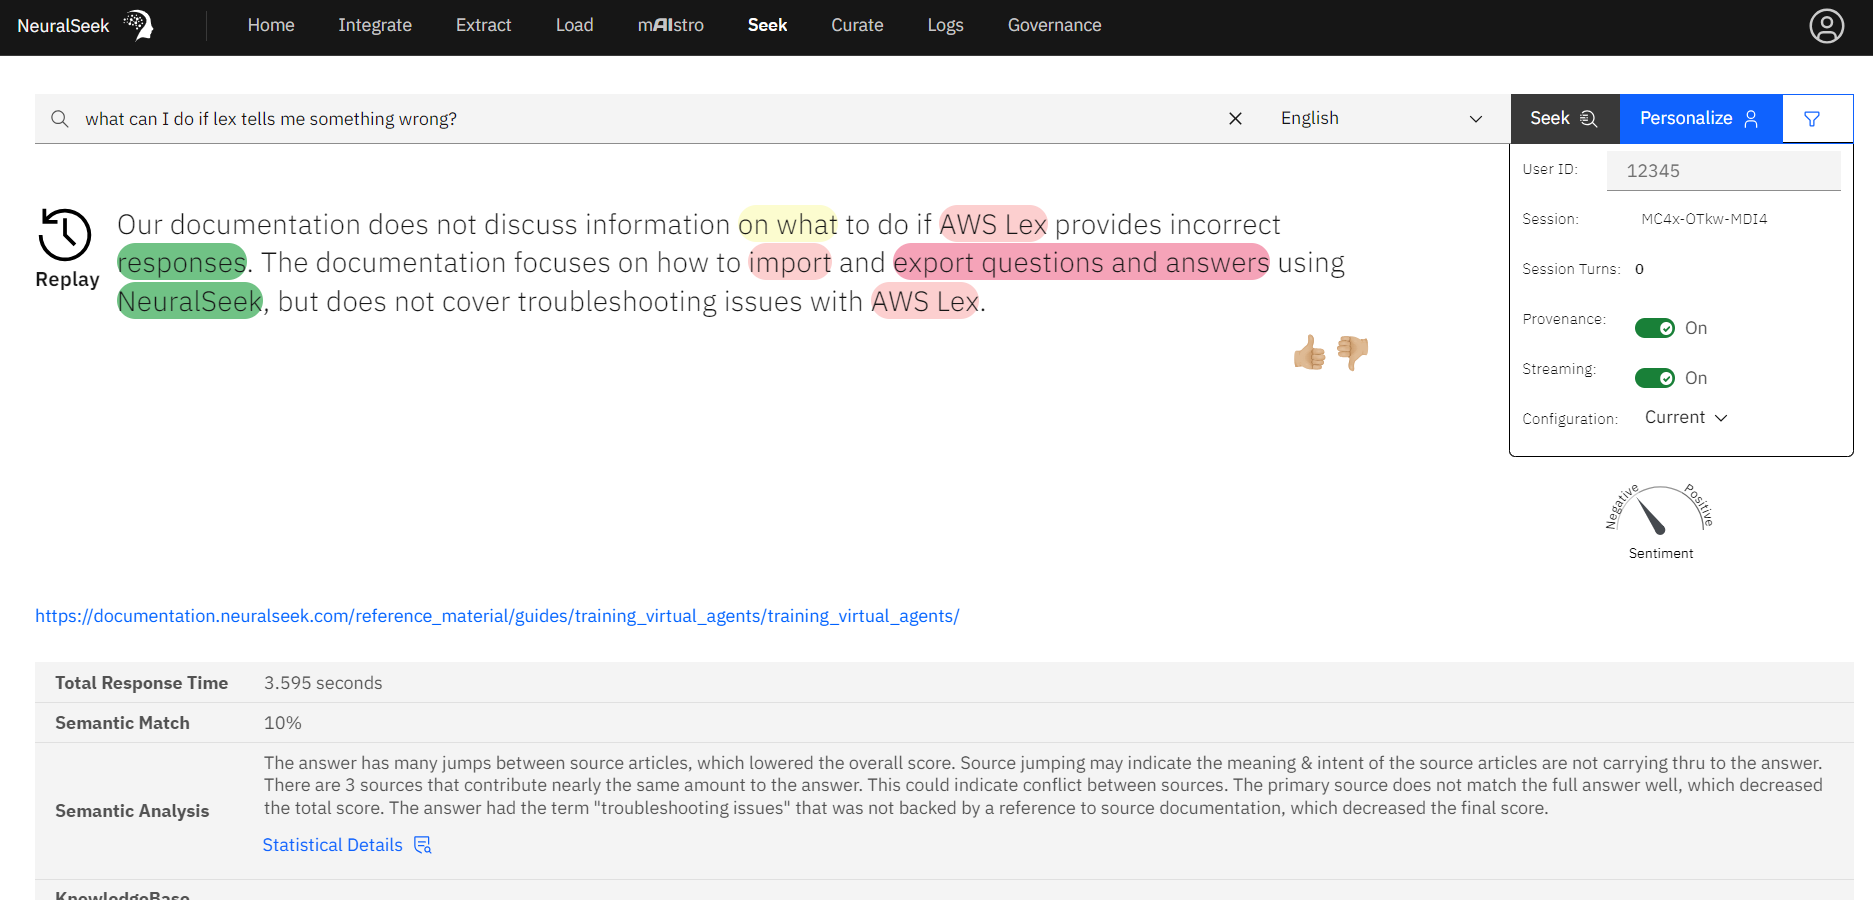Toggle Streaming switch off
Screen dimensions: 1873x900
click(x=1654, y=378)
